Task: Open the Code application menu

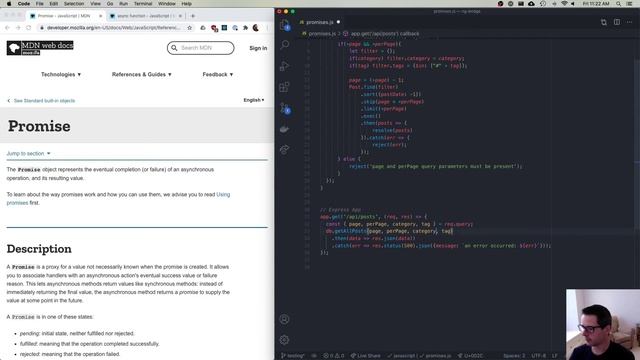Action: [x=24, y=4]
